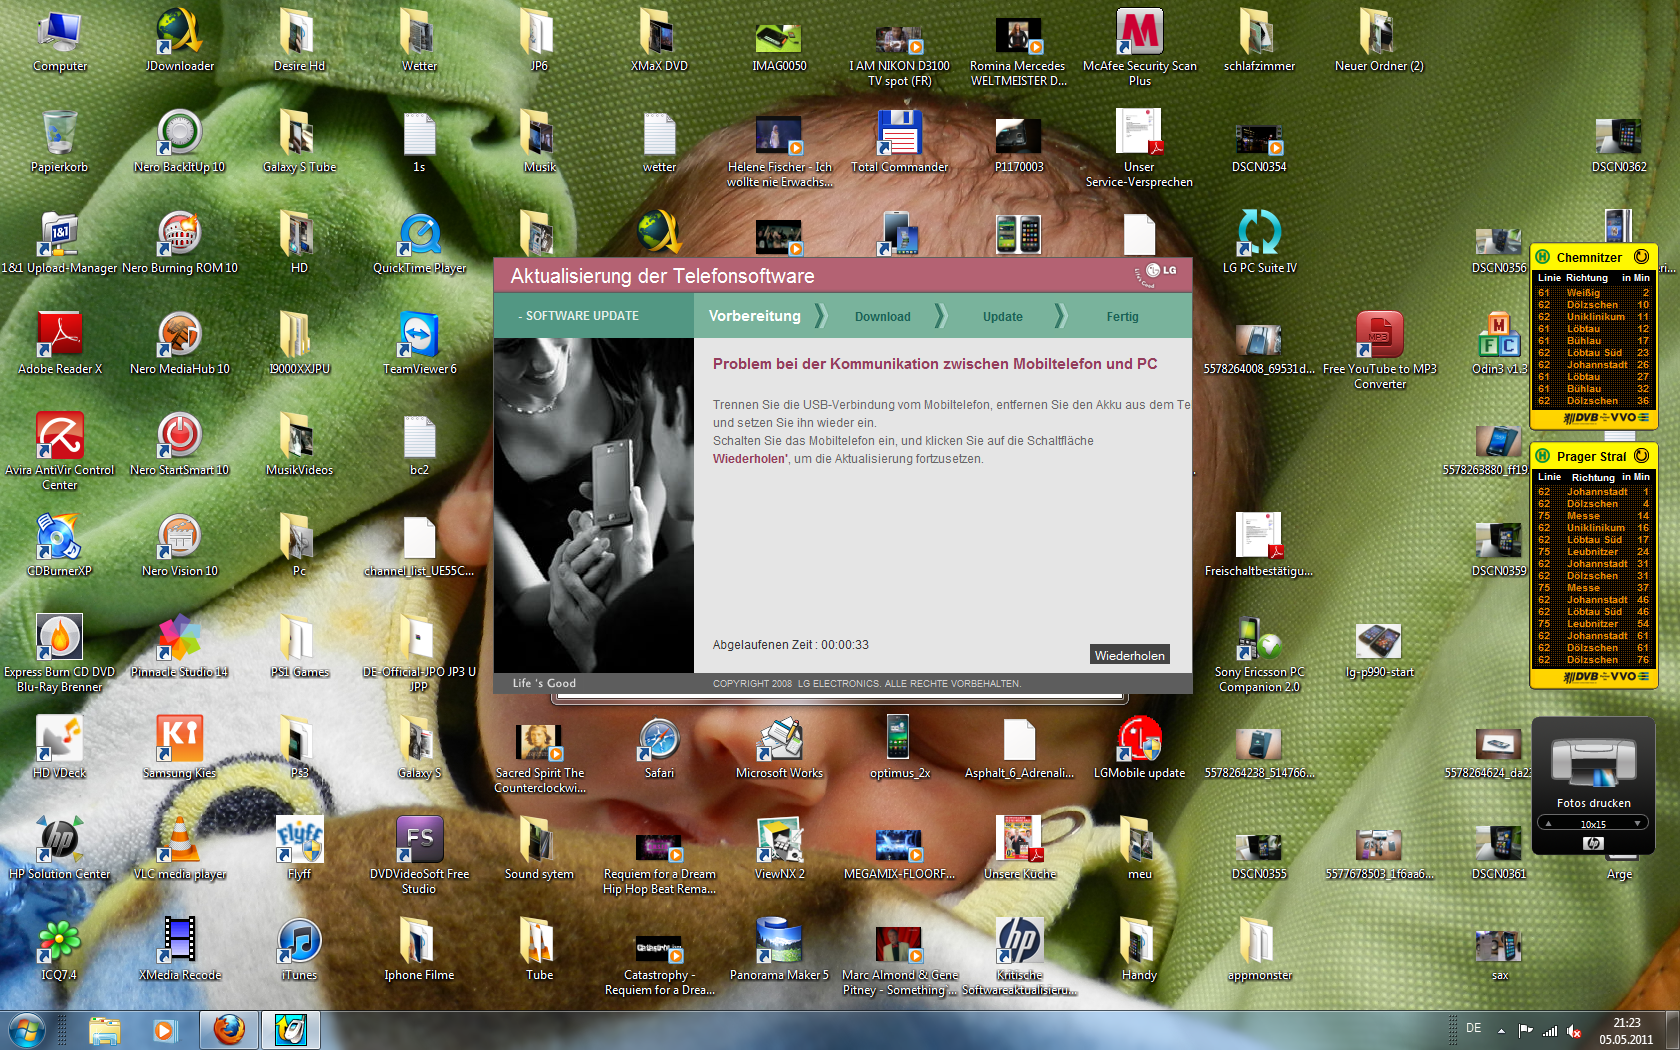
Task: Open Panorama Maker 5
Action: pos(779,949)
